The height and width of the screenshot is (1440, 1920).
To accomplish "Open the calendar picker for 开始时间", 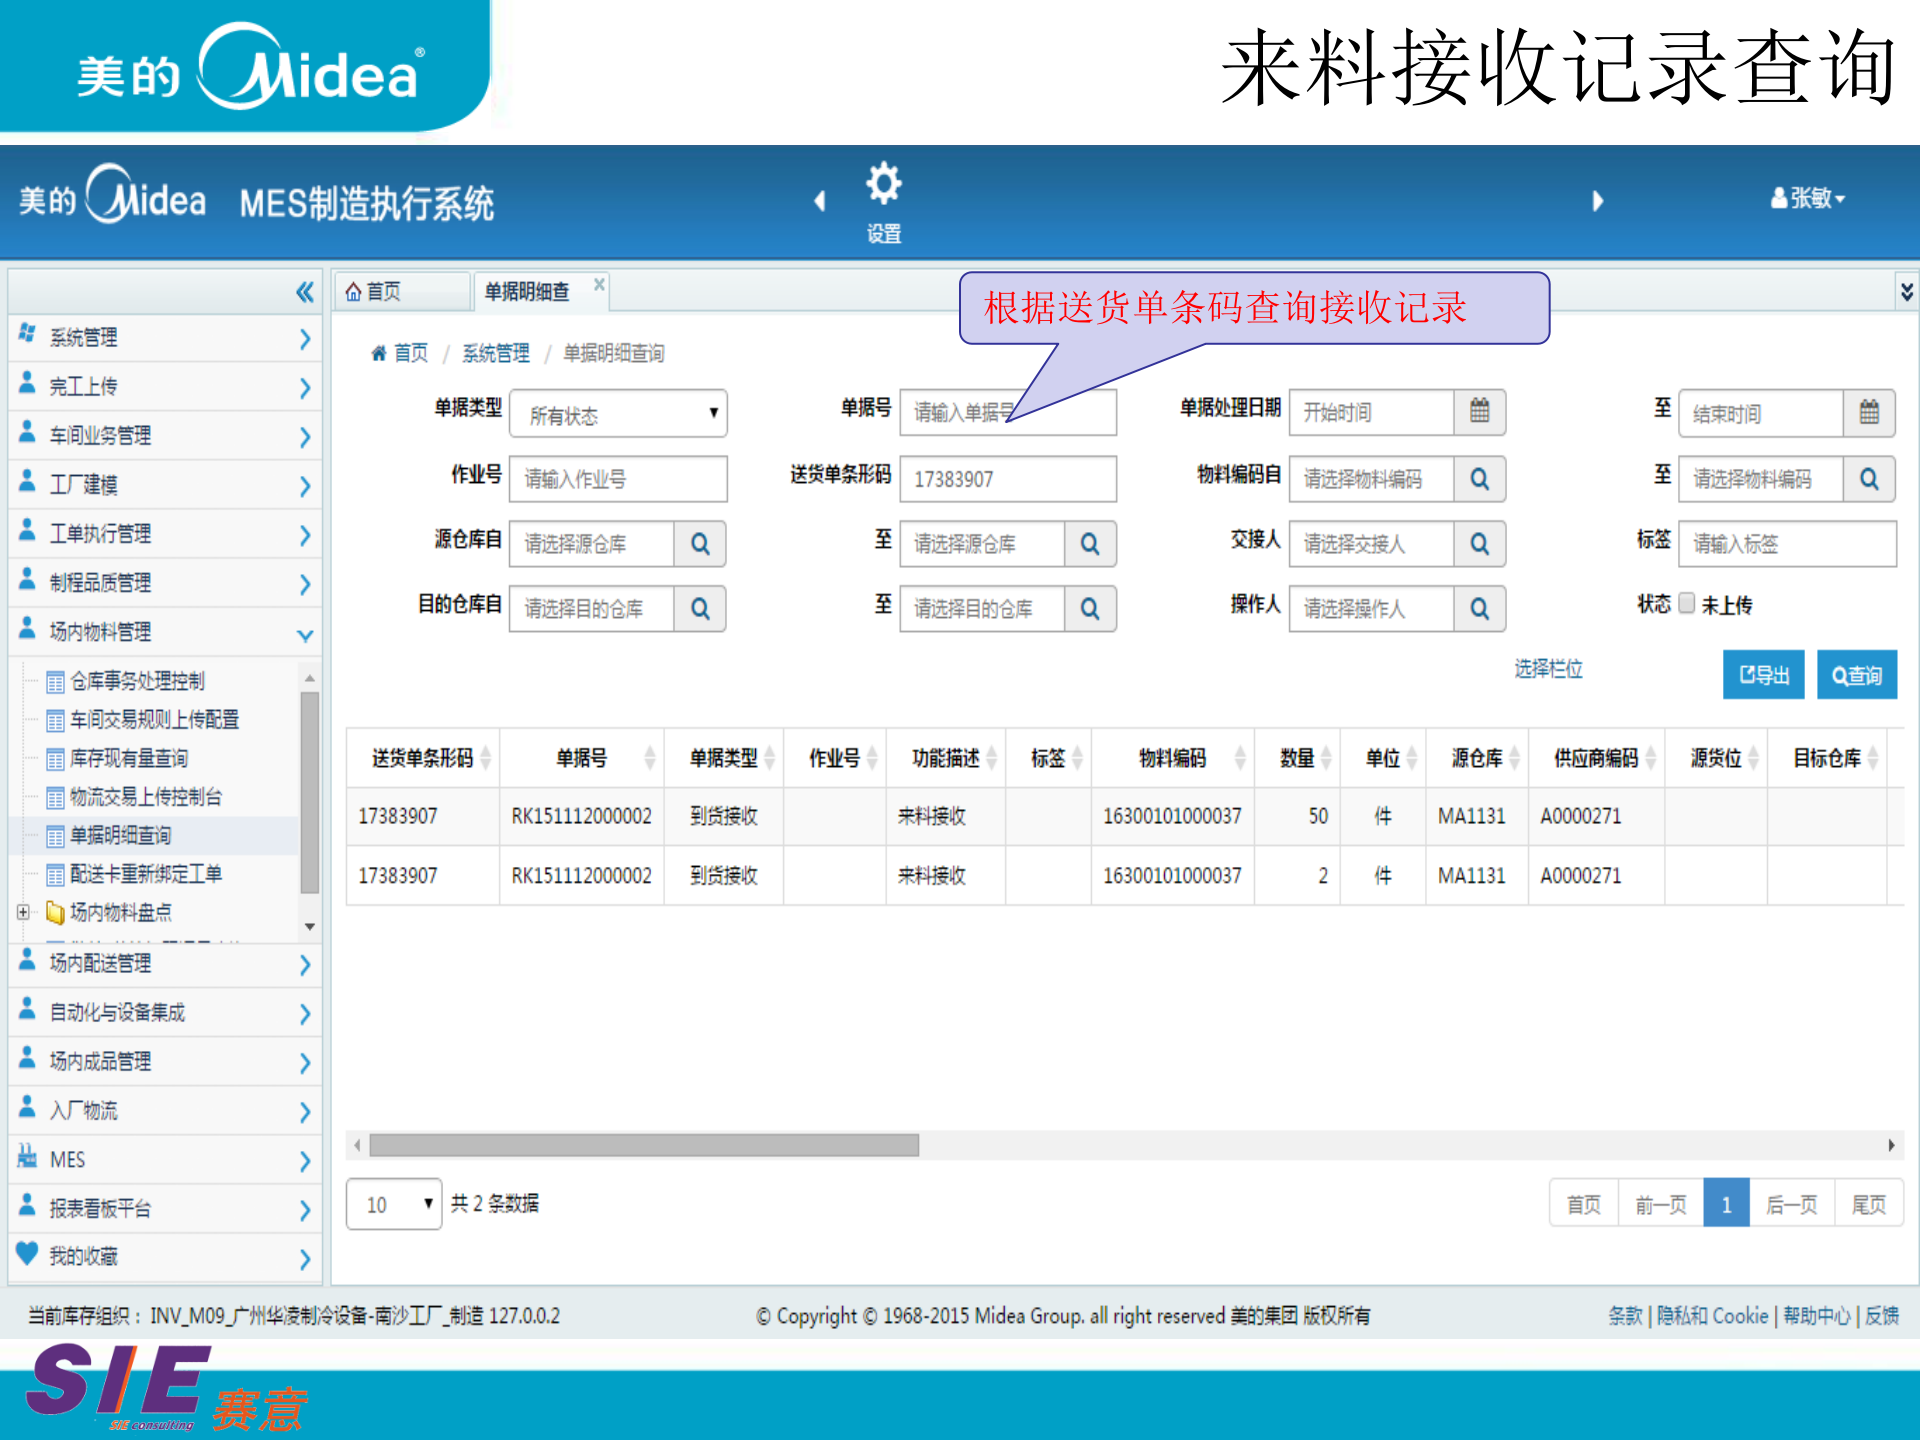I will pyautogui.click(x=1482, y=412).
